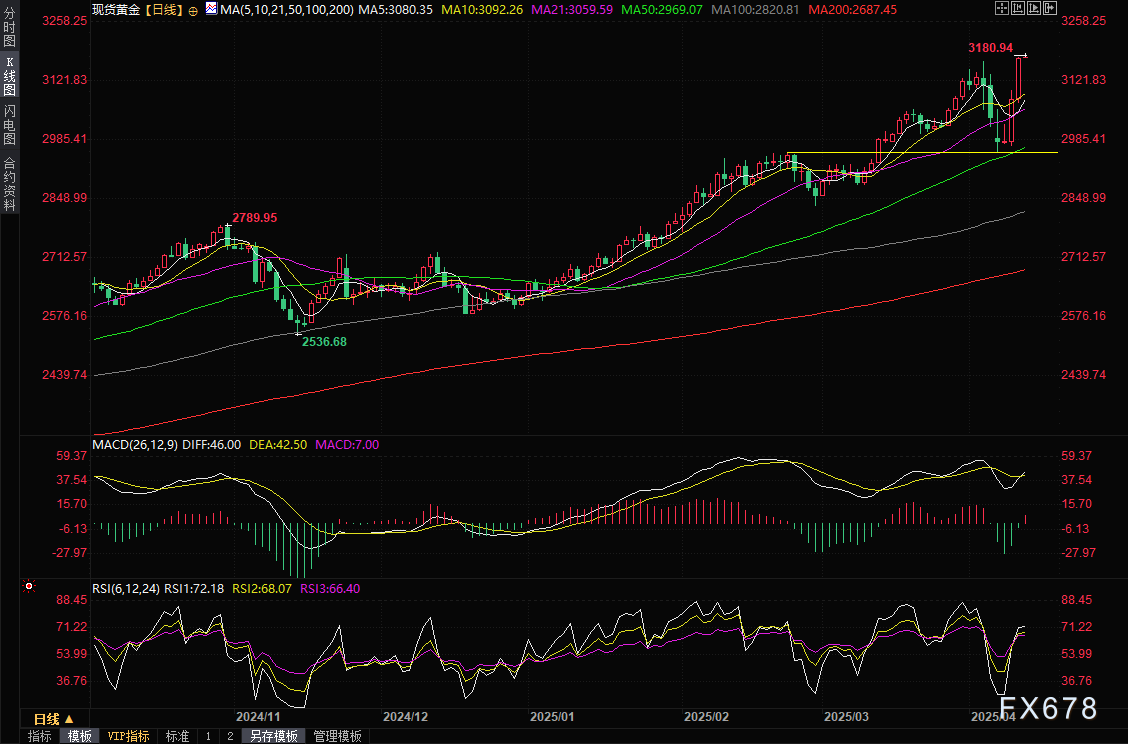1128x744 pixels.
Task: Expand the 日线 period selector
Action: (x=54, y=719)
